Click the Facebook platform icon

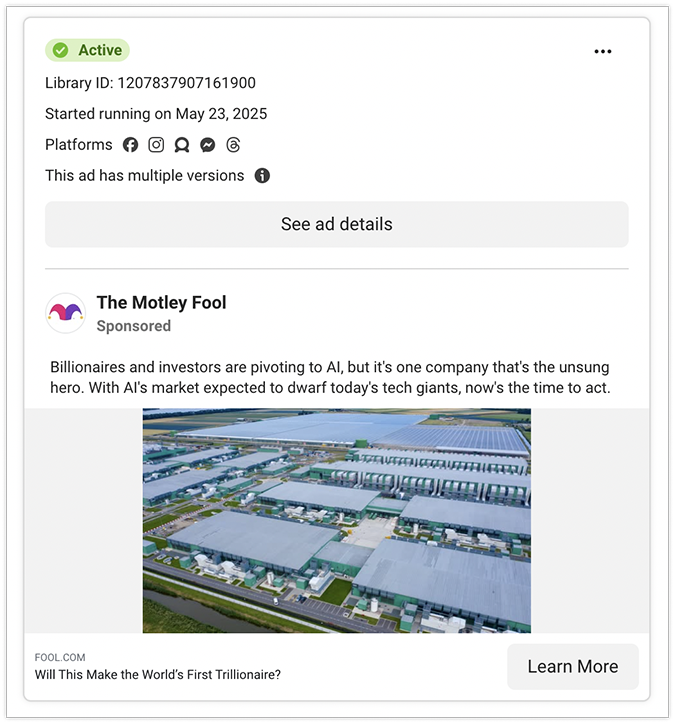pos(130,145)
